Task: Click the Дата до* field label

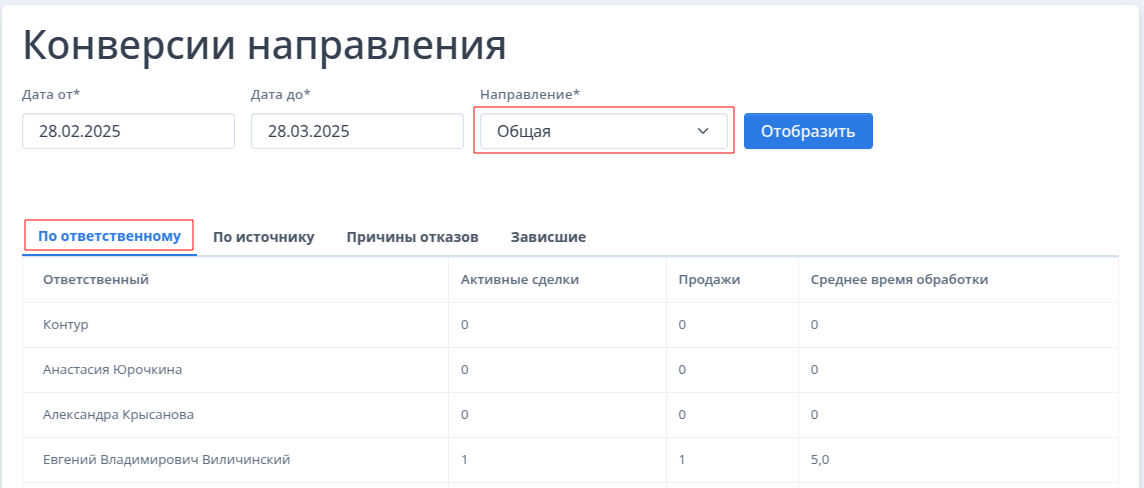Action: 281,94
